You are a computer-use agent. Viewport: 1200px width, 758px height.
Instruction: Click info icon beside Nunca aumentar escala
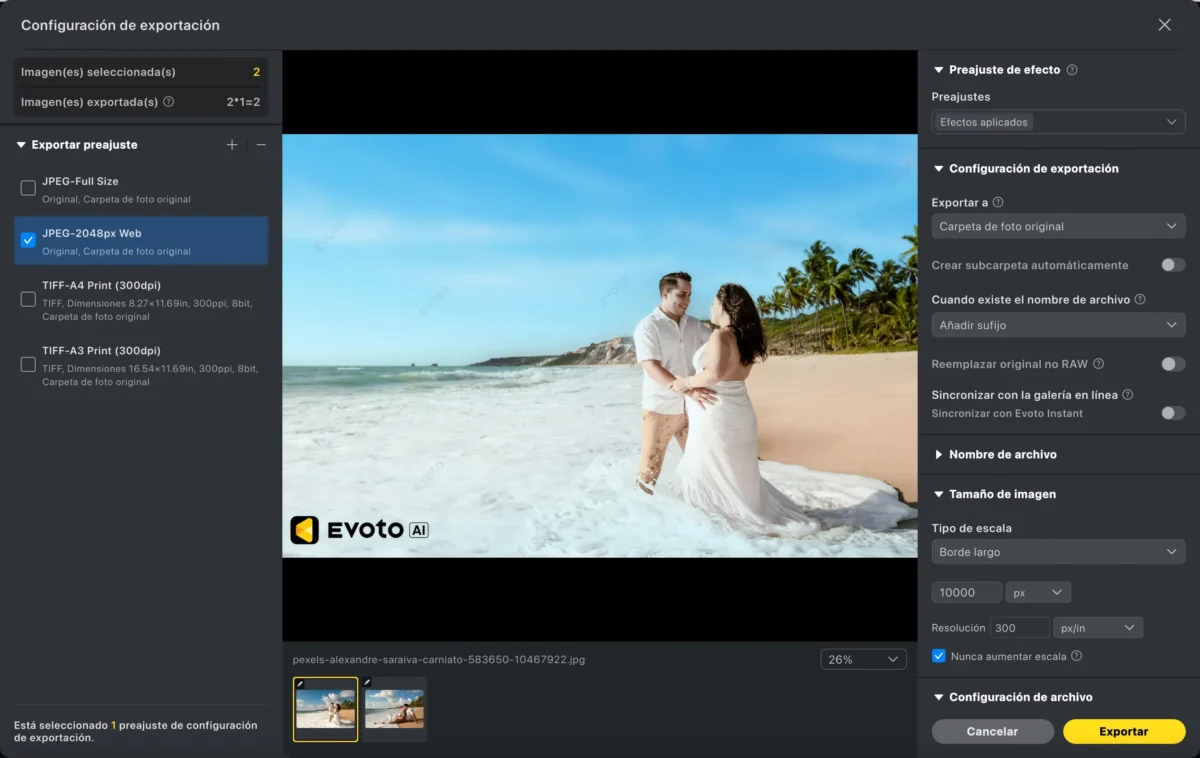[x=1076, y=656]
